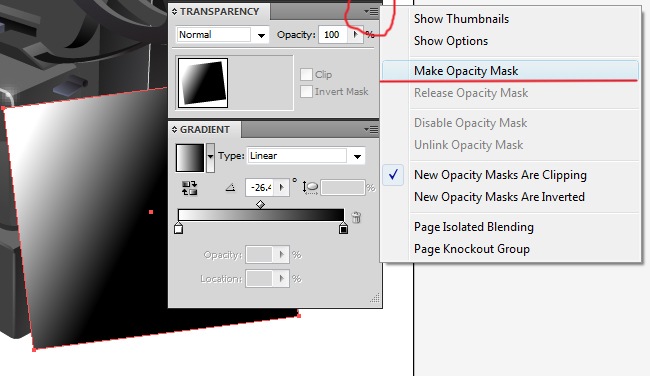The width and height of the screenshot is (650, 376).
Task: Click the gradient aspect ratio icon
Action: 310,188
